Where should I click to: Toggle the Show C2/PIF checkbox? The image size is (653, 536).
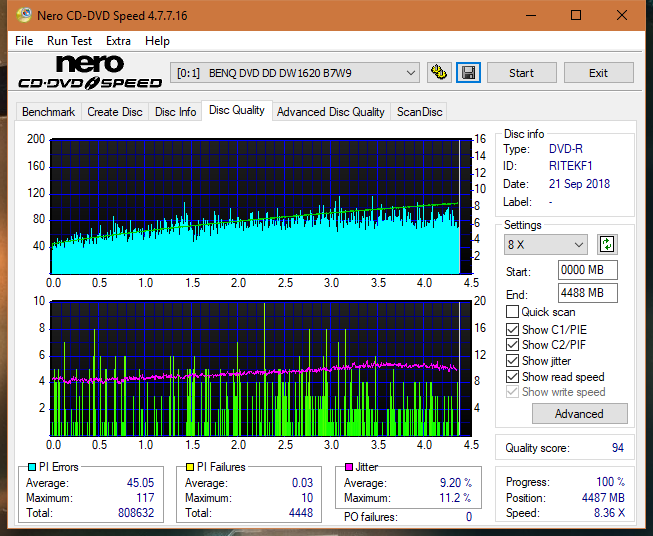pyautogui.click(x=512, y=344)
